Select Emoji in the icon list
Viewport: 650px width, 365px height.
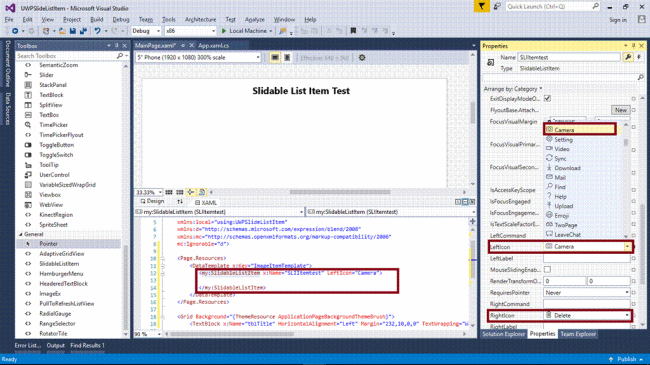[x=561, y=216]
